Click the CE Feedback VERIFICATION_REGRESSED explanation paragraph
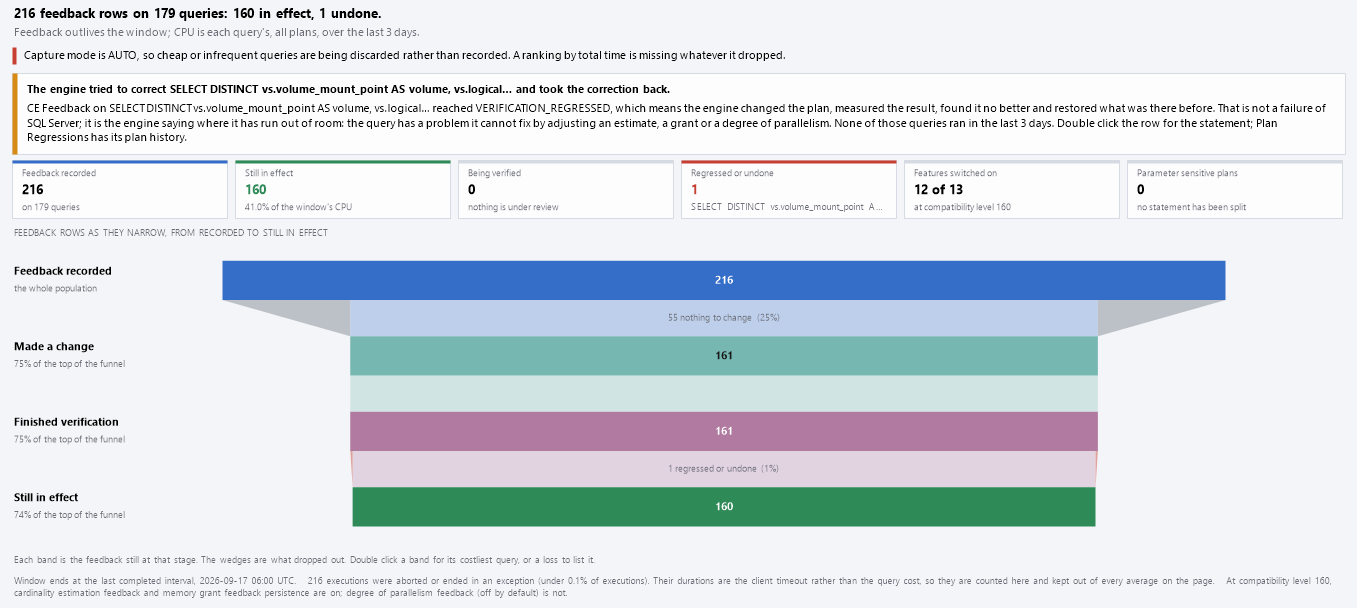This screenshot has width=1357, height=608. tap(677, 122)
